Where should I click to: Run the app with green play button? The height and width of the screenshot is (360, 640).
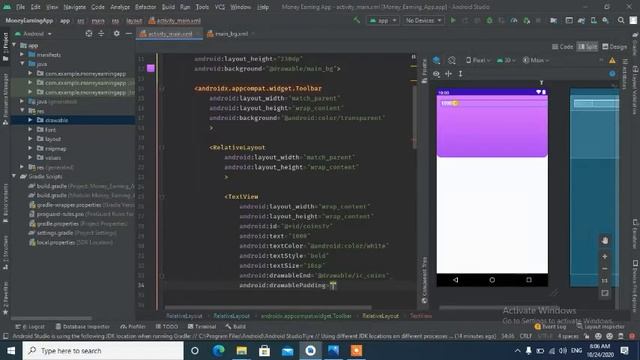coord(453,20)
